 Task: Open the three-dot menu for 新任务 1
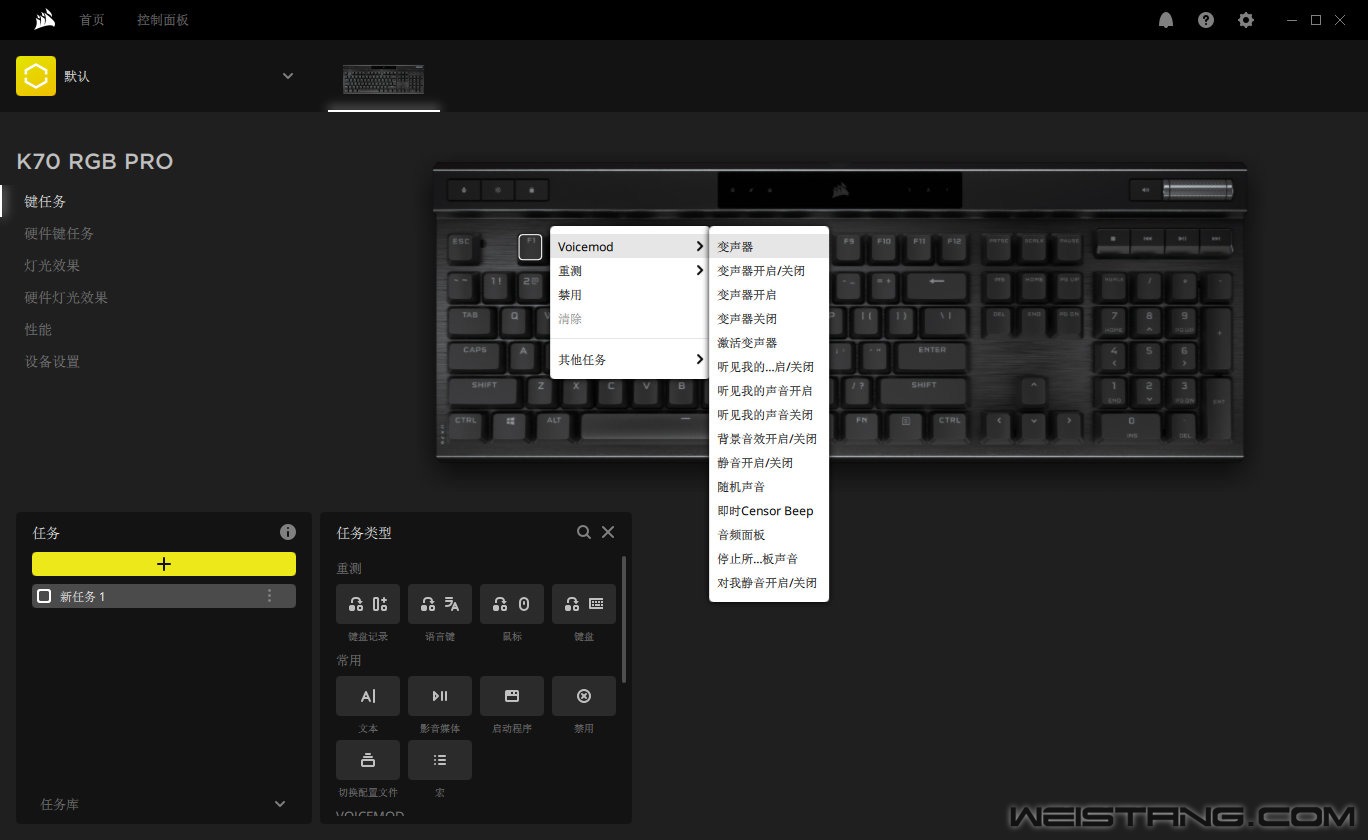click(269, 596)
